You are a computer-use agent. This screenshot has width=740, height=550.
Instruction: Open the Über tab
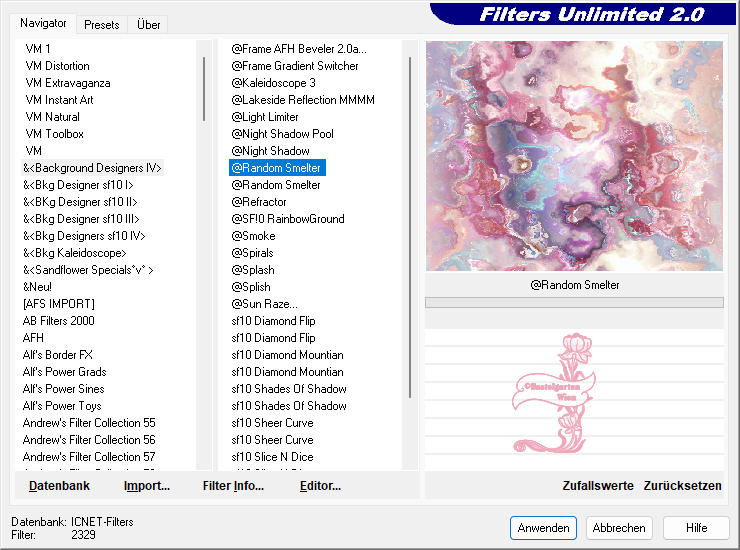[148, 25]
